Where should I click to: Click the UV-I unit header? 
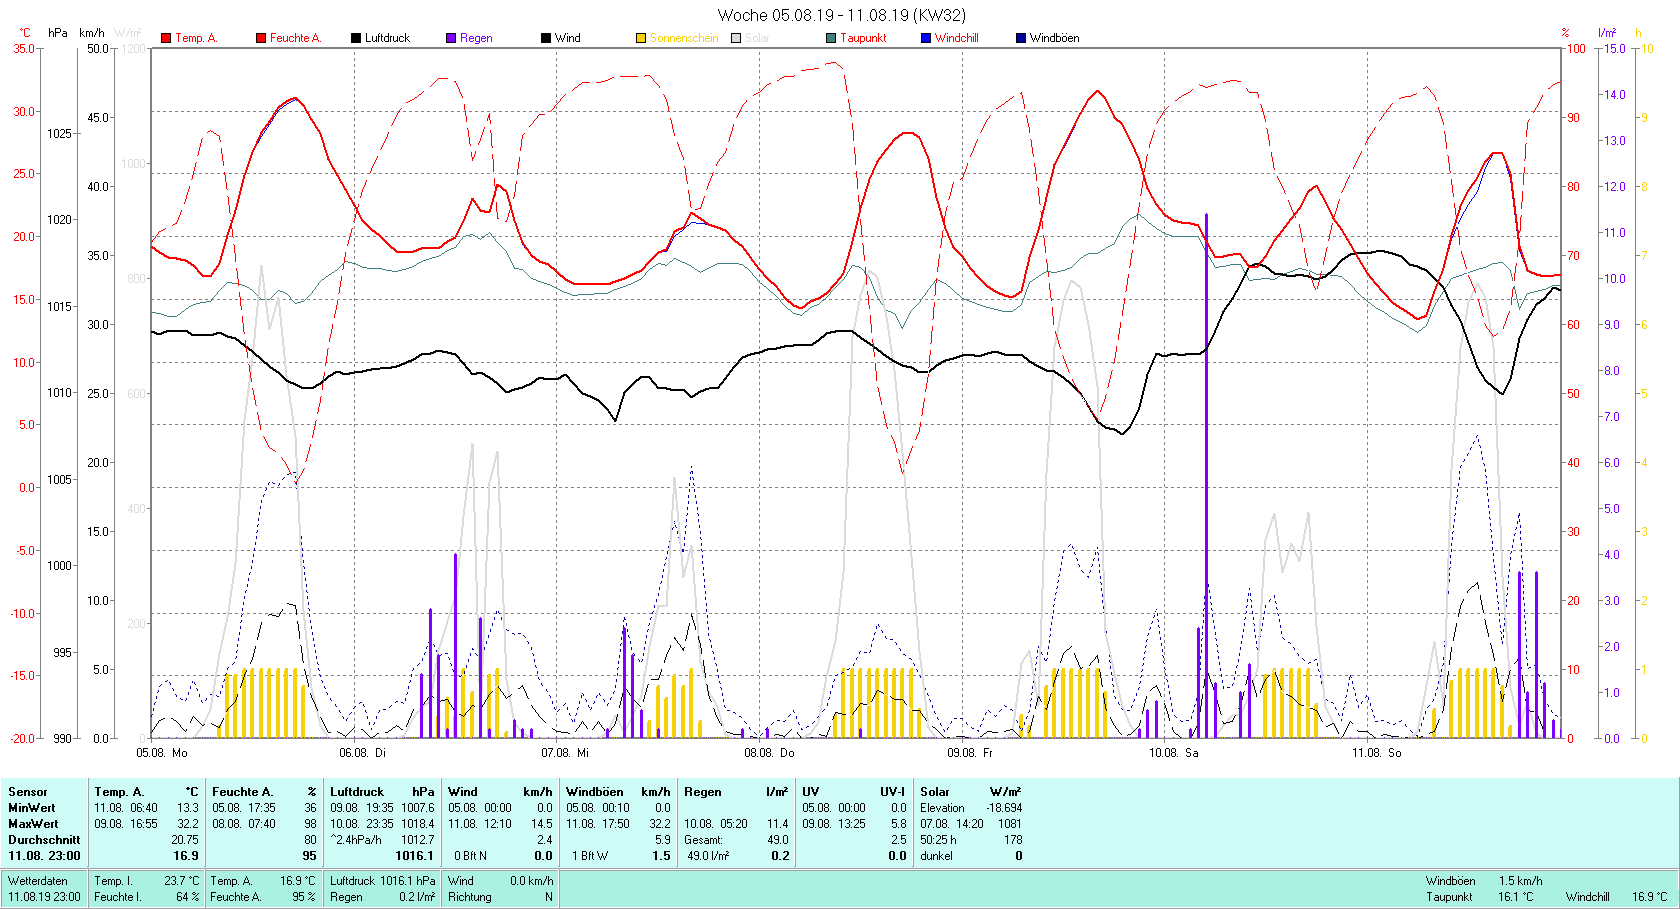coord(892,792)
